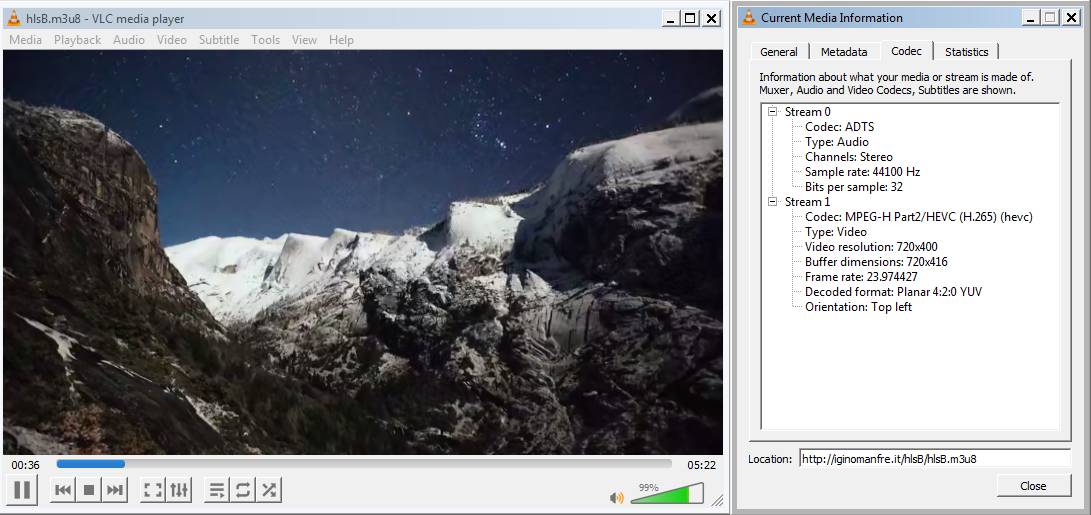Pause playback with the pause button

coord(22,490)
